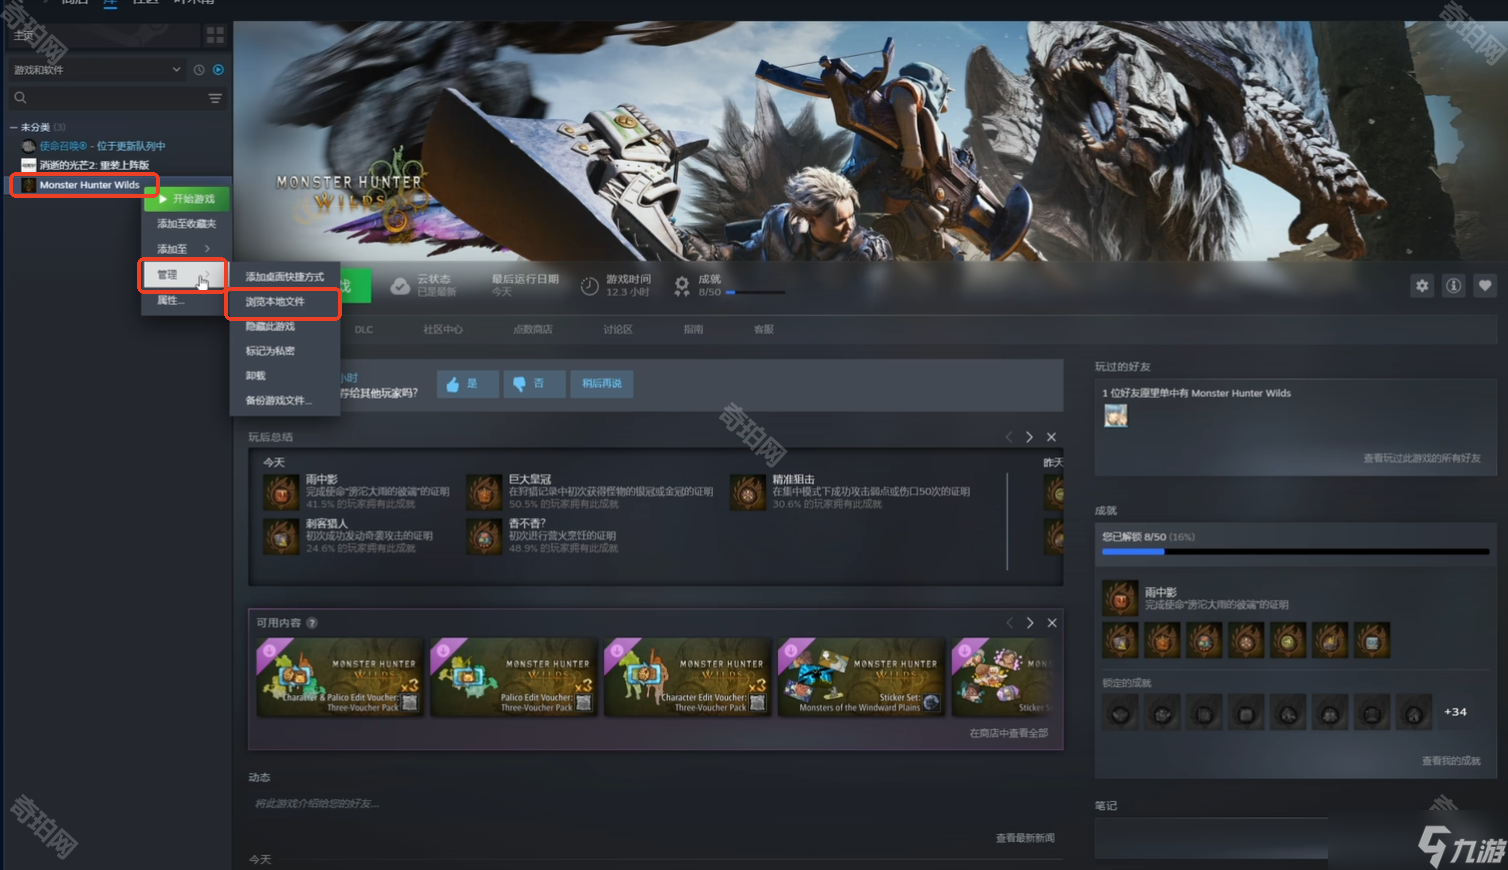This screenshot has width=1508, height=870.
Task: Open the game info icon button
Action: 1454,286
